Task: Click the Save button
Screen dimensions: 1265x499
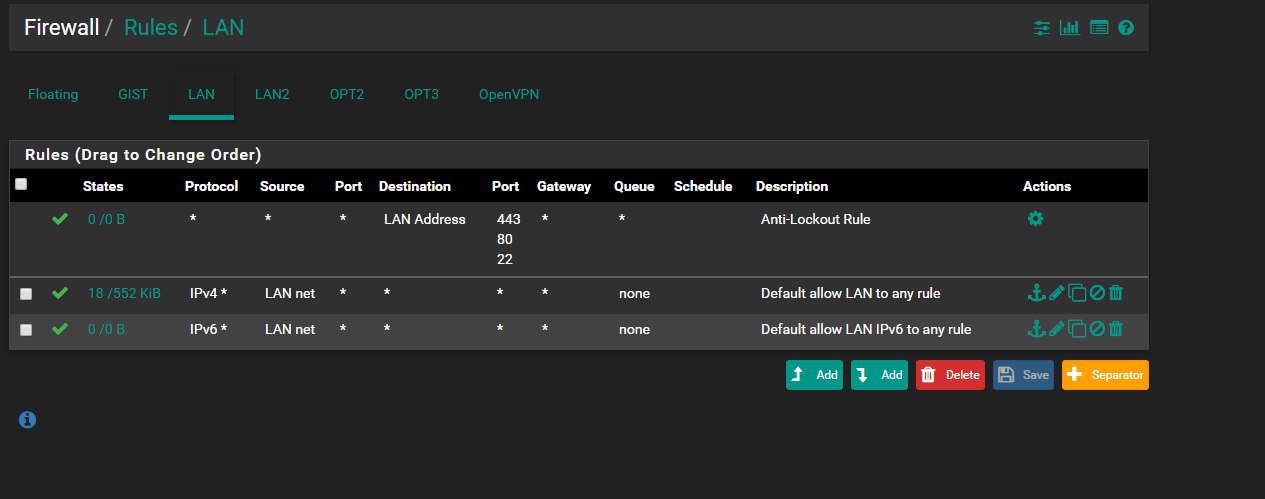Action: click(x=1023, y=375)
